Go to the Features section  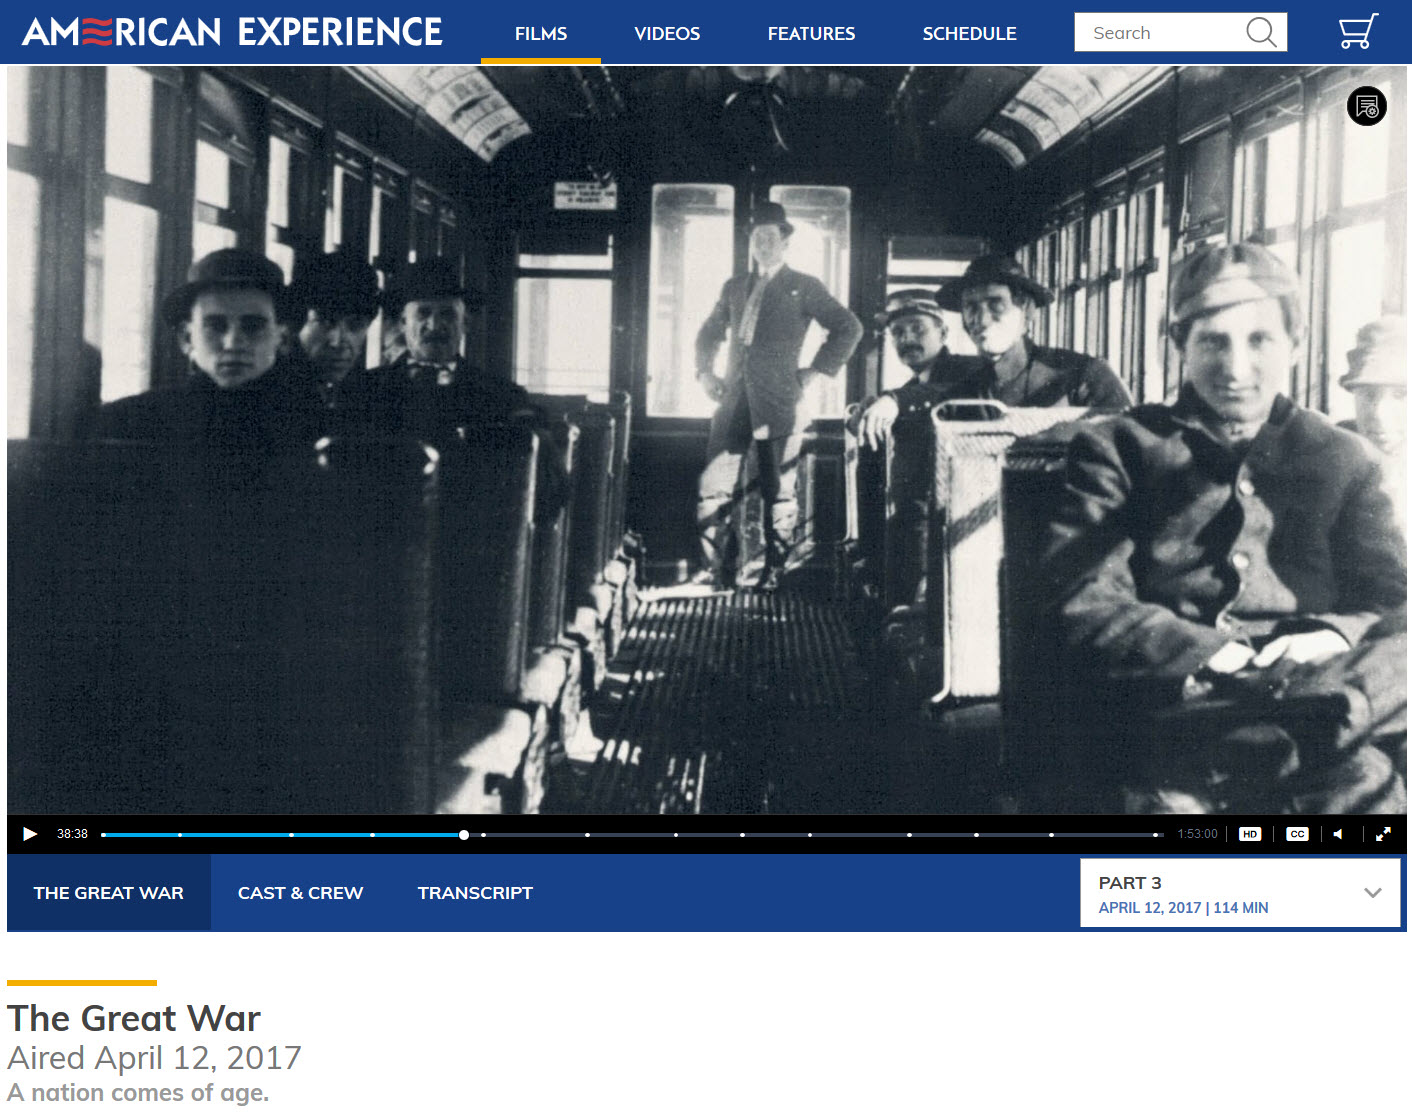811,33
